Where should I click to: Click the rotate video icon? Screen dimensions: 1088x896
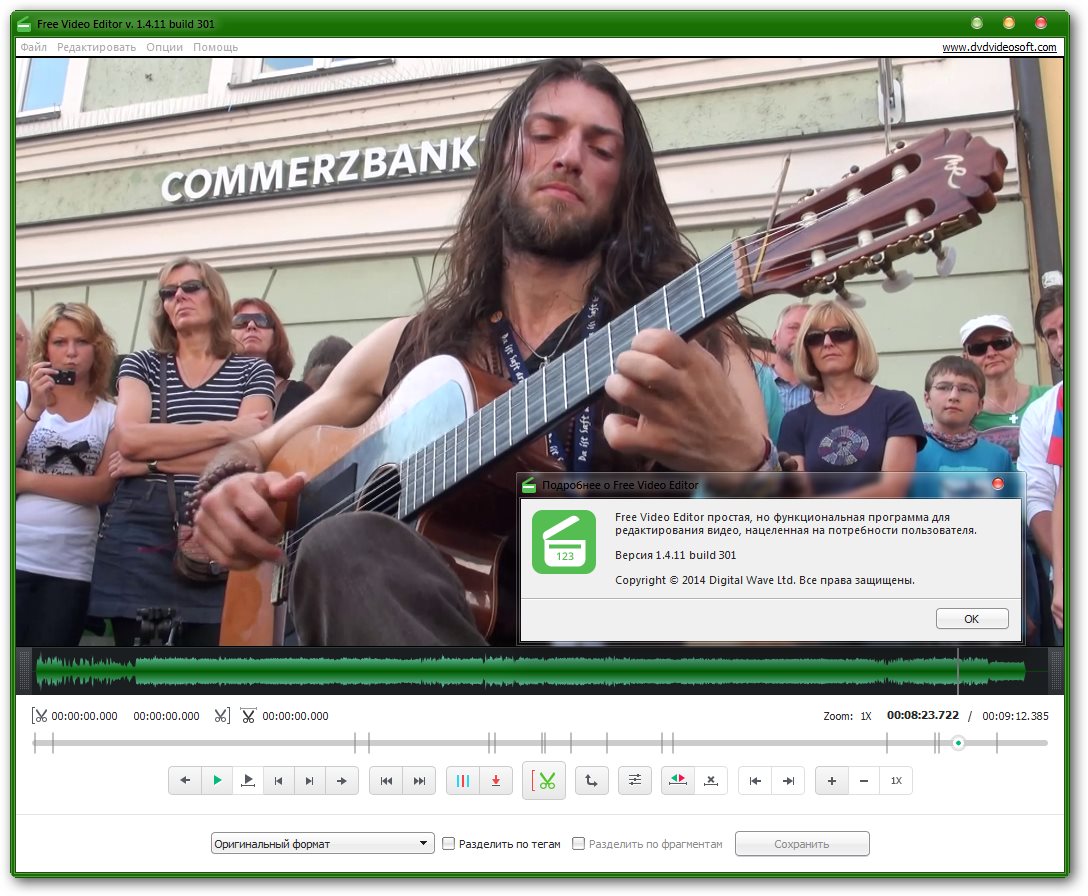point(591,781)
